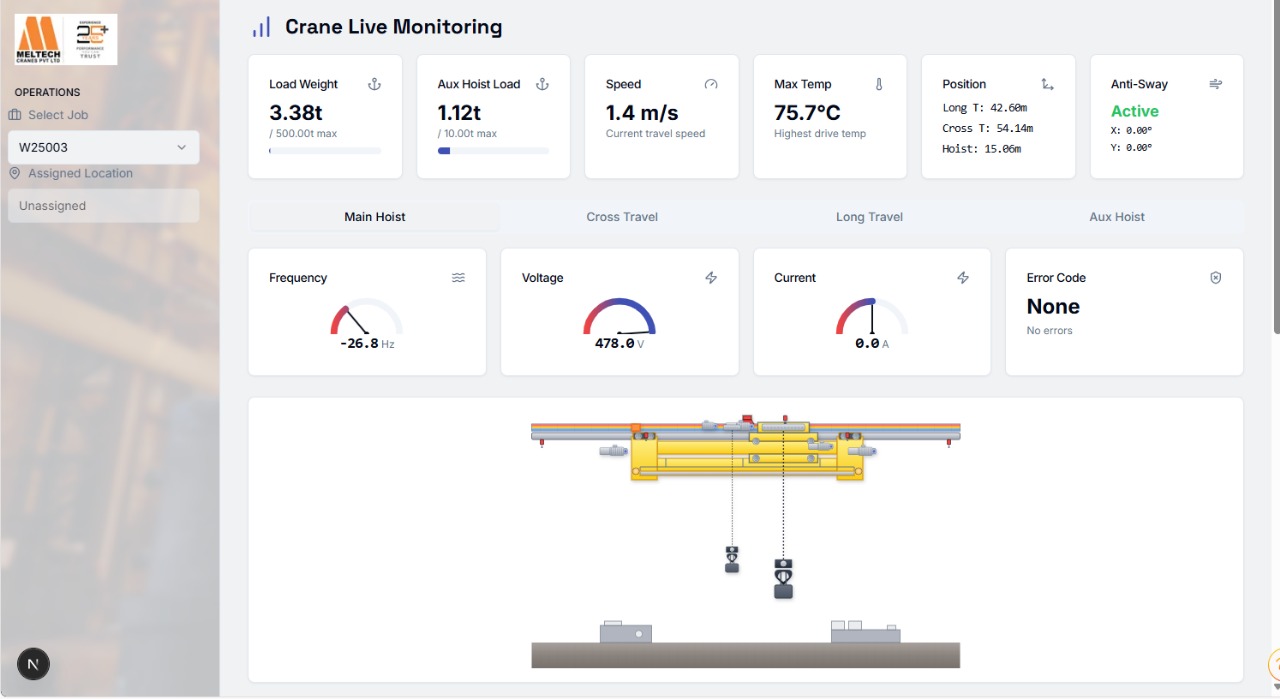Select the Long Travel tab
This screenshot has height=699, width=1280.
[869, 216]
